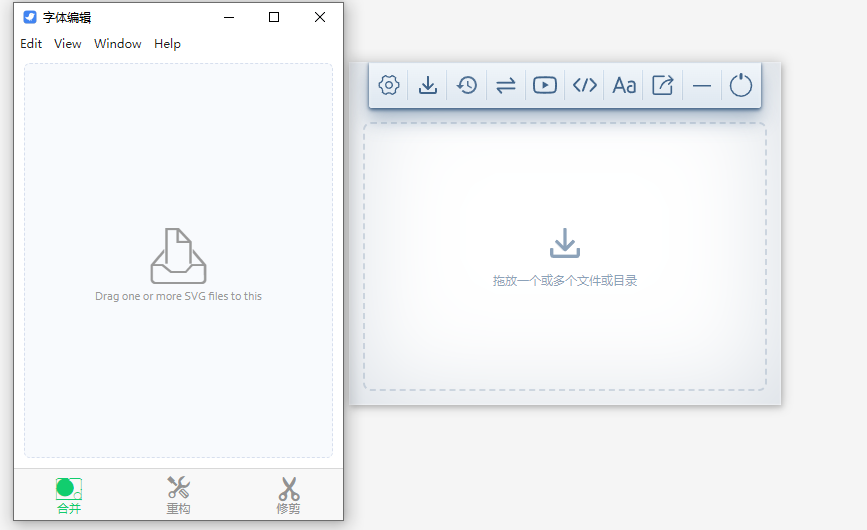Click the export share icon
The height and width of the screenshot is (530, 867).
pos(662,85)
